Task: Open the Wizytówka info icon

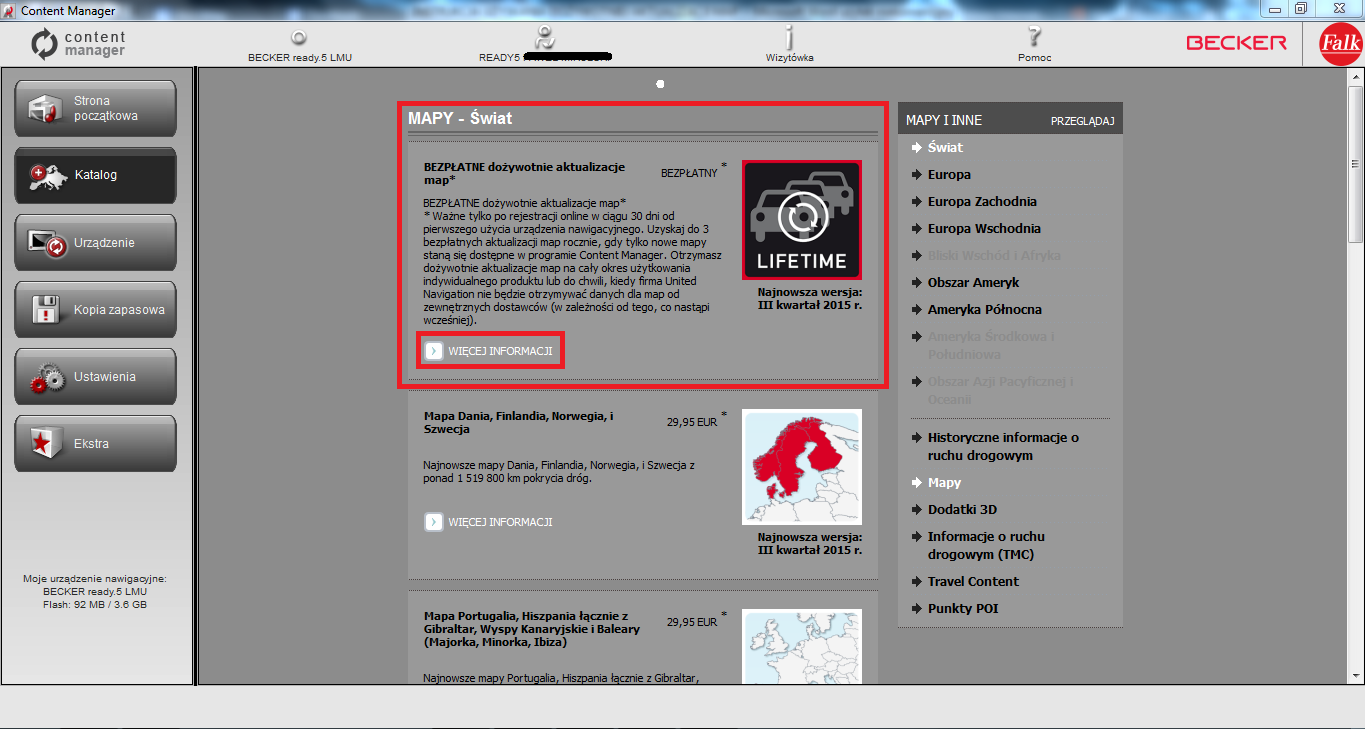Action: [x=789, y=38]
